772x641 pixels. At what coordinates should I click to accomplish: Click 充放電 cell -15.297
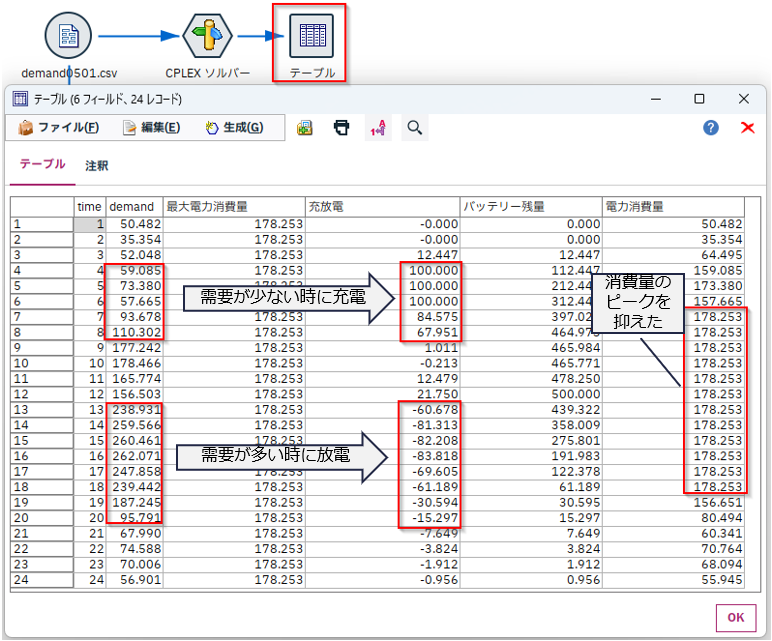point(383,518)
